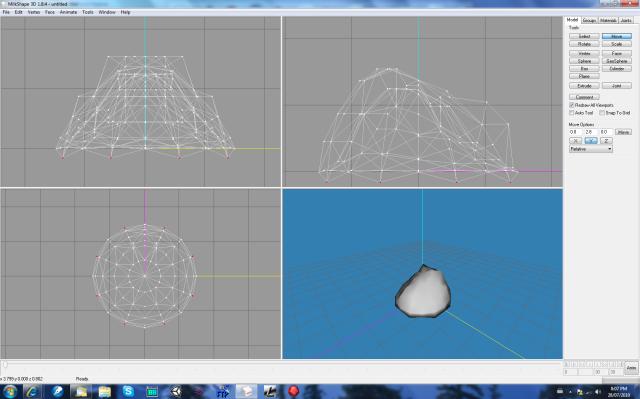The height and width of the screenshot is (399, 640).
Task: Click the Windows Start orb
Action: 10,392
